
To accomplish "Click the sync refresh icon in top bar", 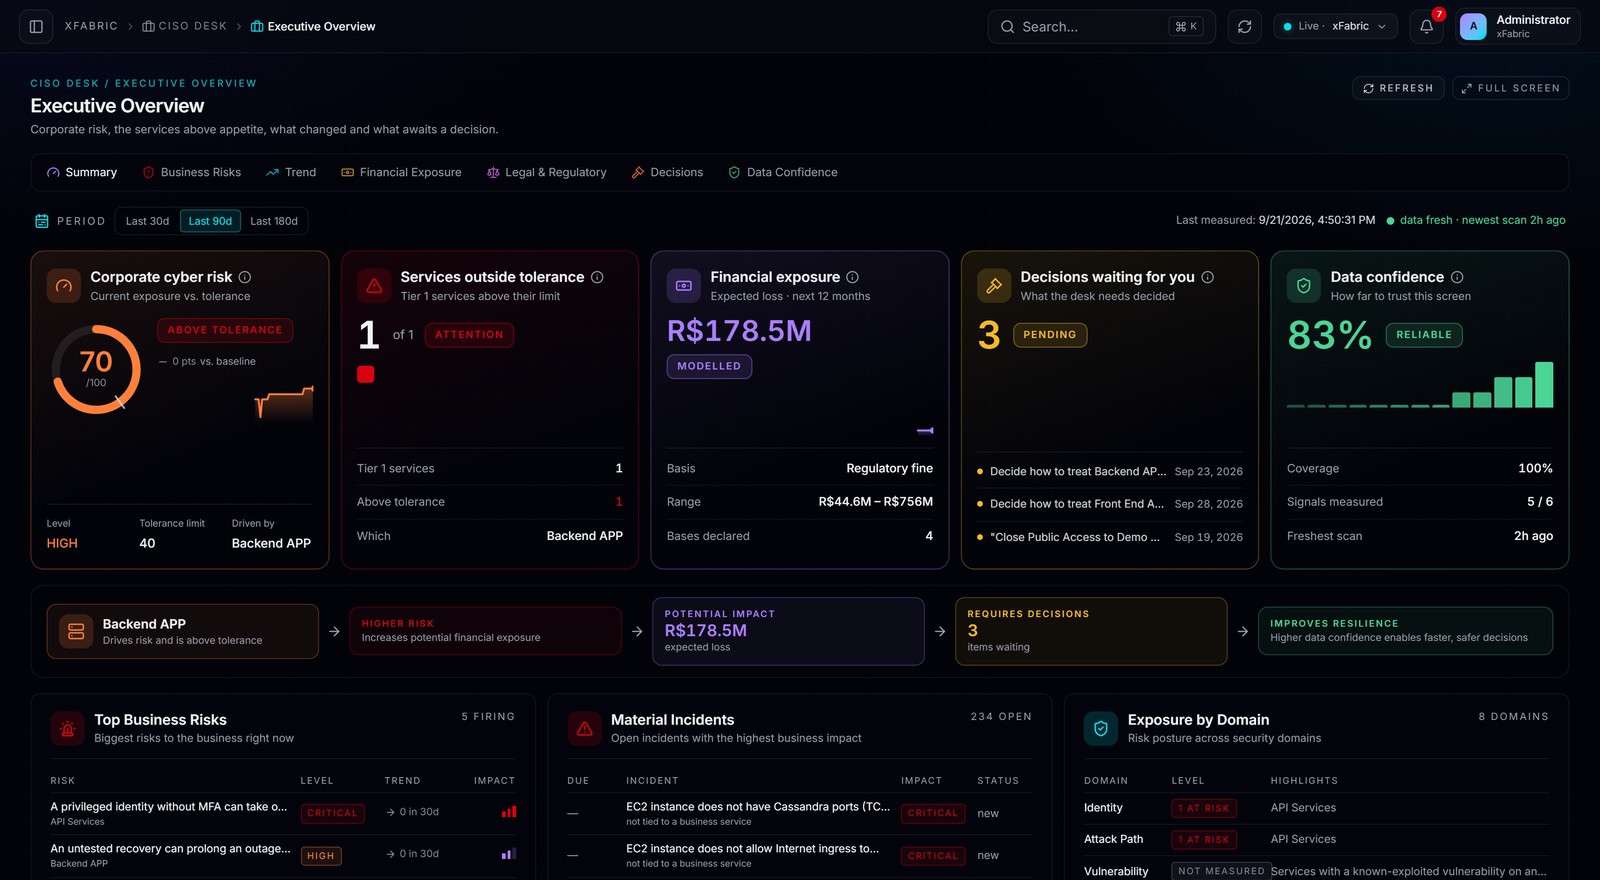I will (1245, 26).
